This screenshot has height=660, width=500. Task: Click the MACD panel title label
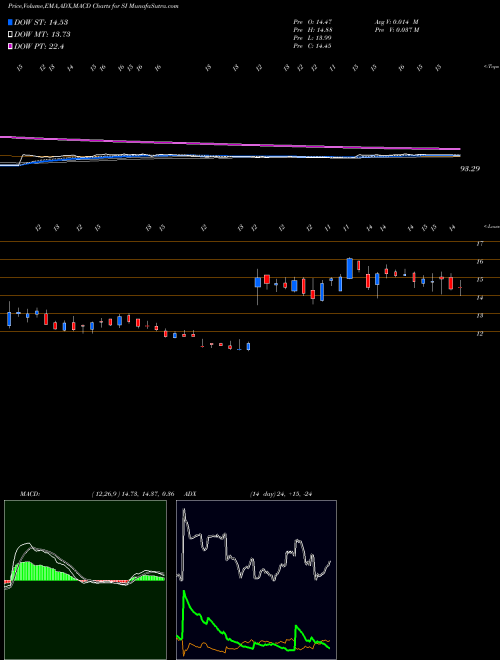(x=29, y=494)
